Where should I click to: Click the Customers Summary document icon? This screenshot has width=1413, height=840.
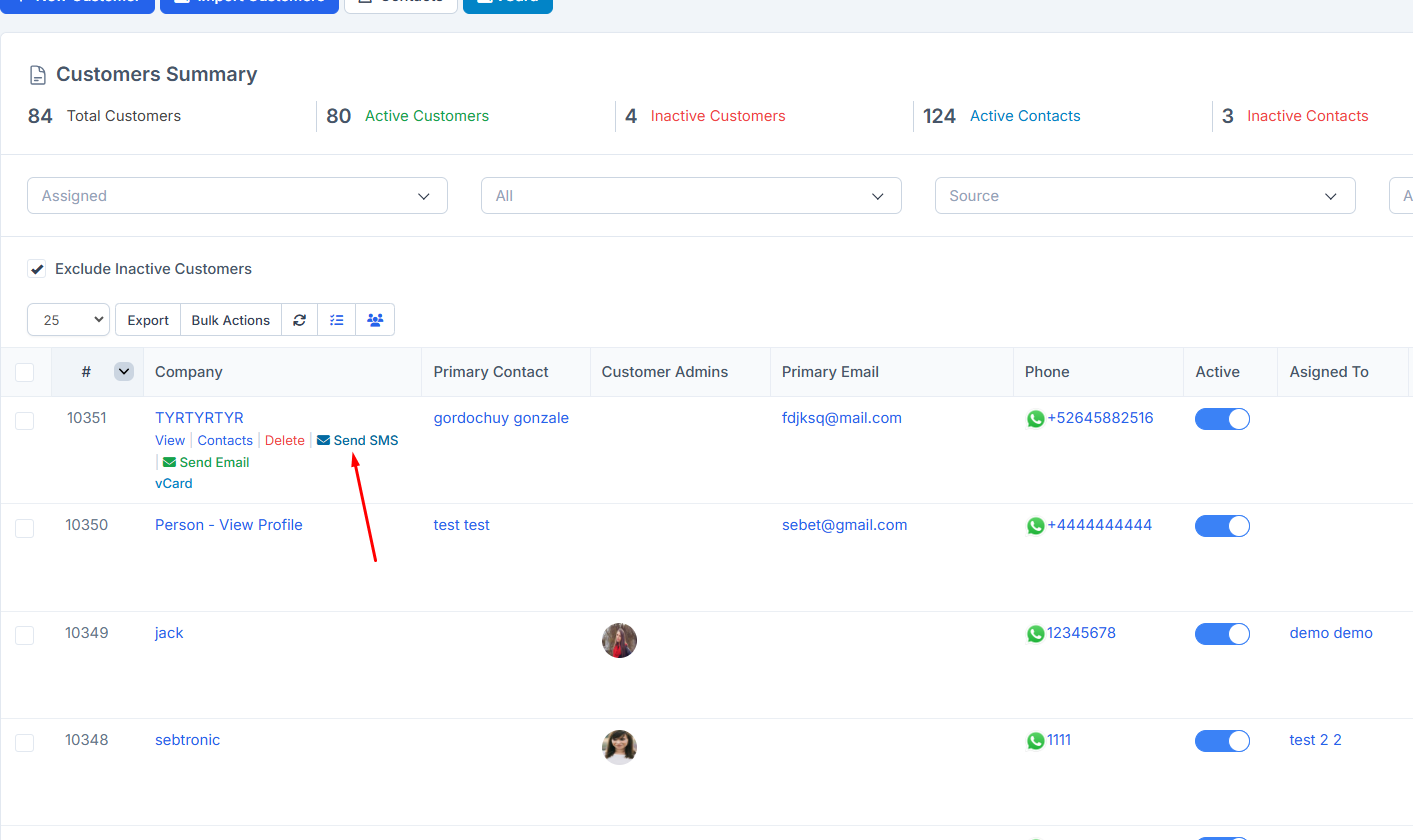tap(37, 73)
